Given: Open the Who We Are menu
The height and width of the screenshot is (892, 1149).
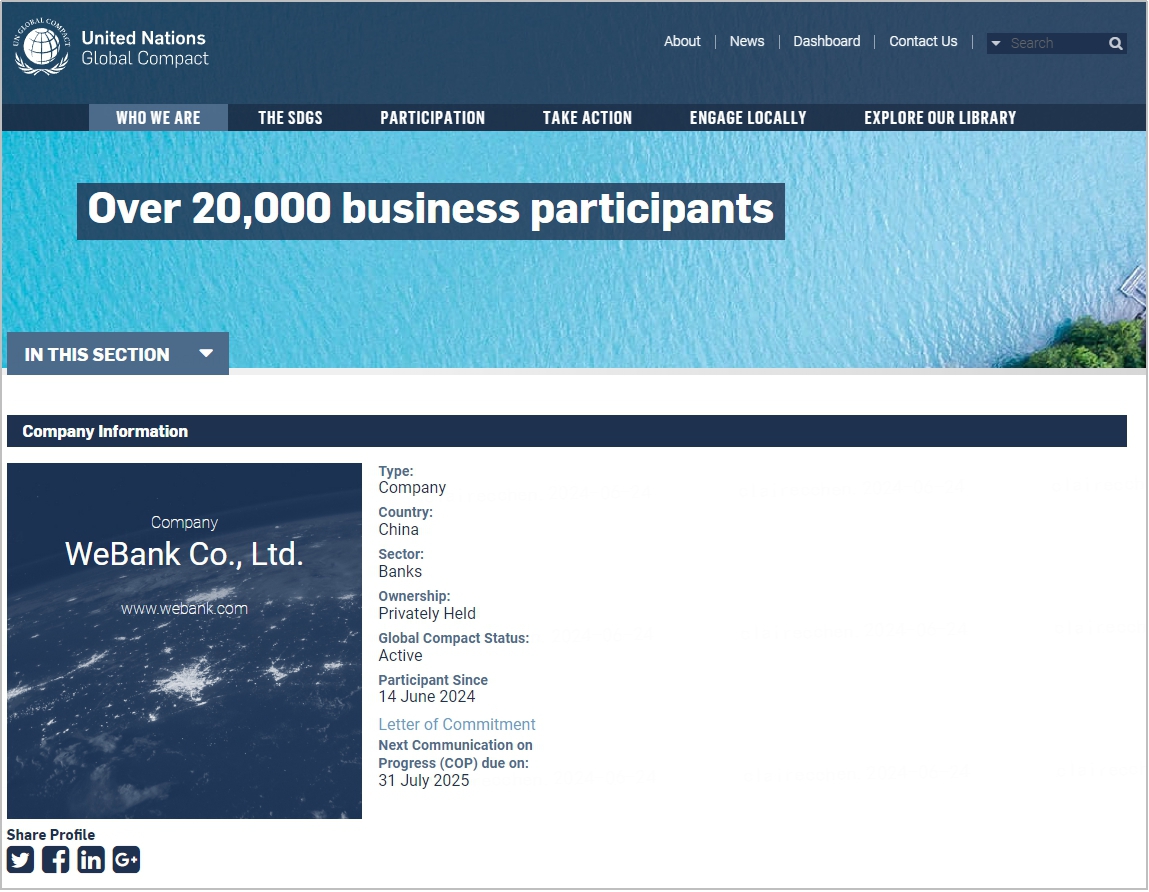Looking at the screenshot, I should pos(158,118).
